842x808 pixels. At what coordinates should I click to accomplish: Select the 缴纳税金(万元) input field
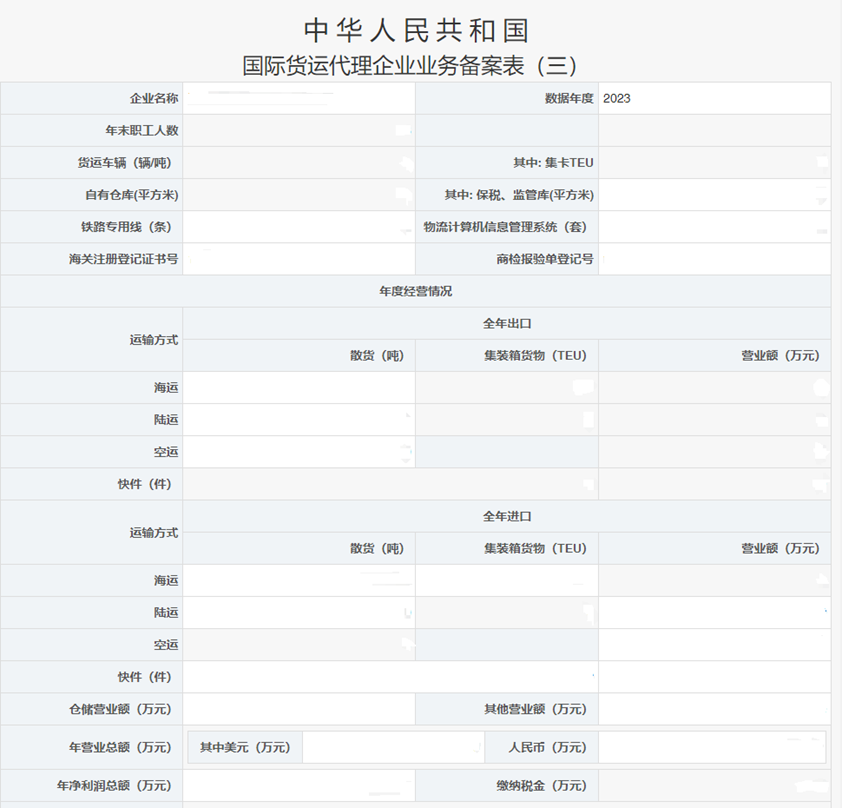coord(715,785)
